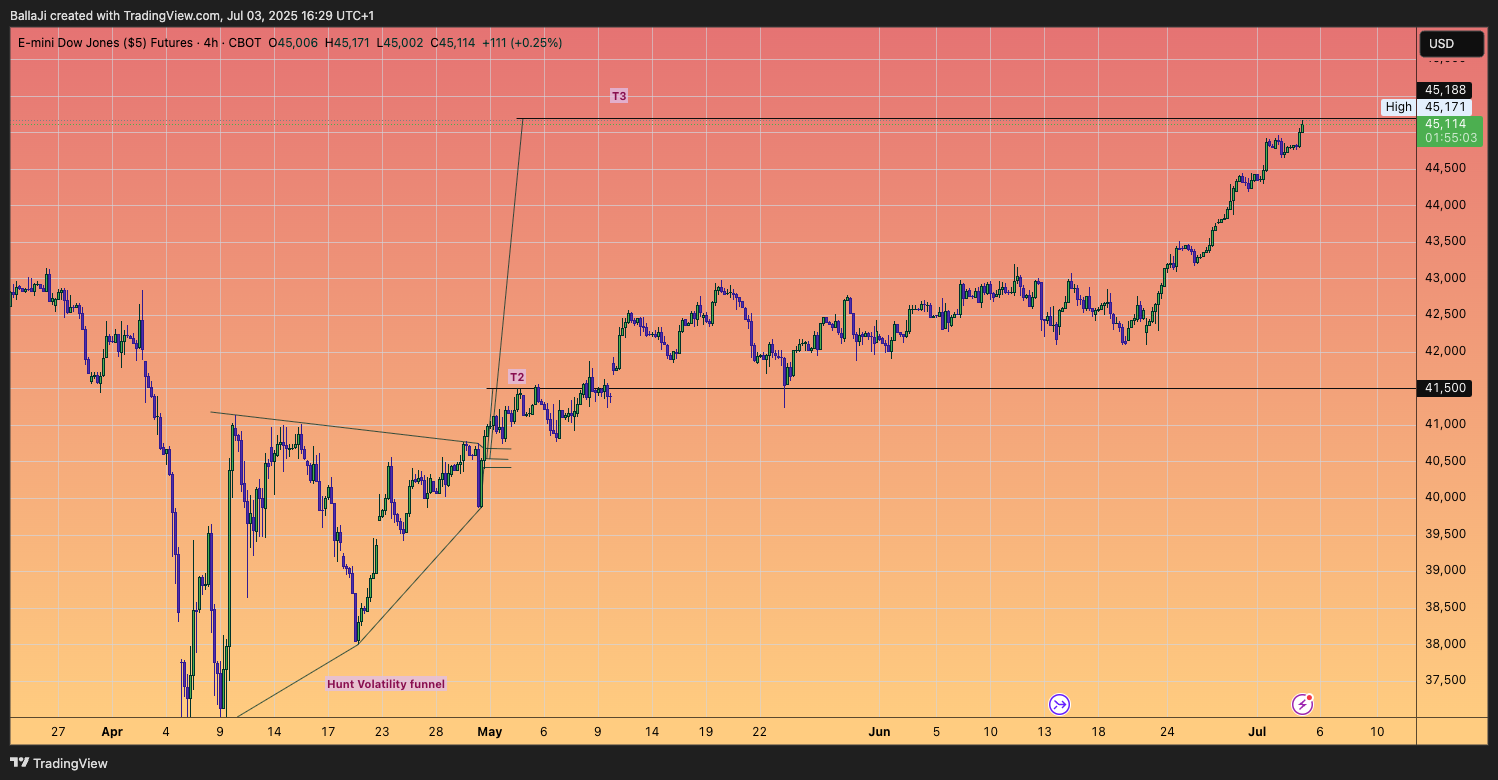
Task: Click the Hunt Volatility funnel label
Action: 386,684
